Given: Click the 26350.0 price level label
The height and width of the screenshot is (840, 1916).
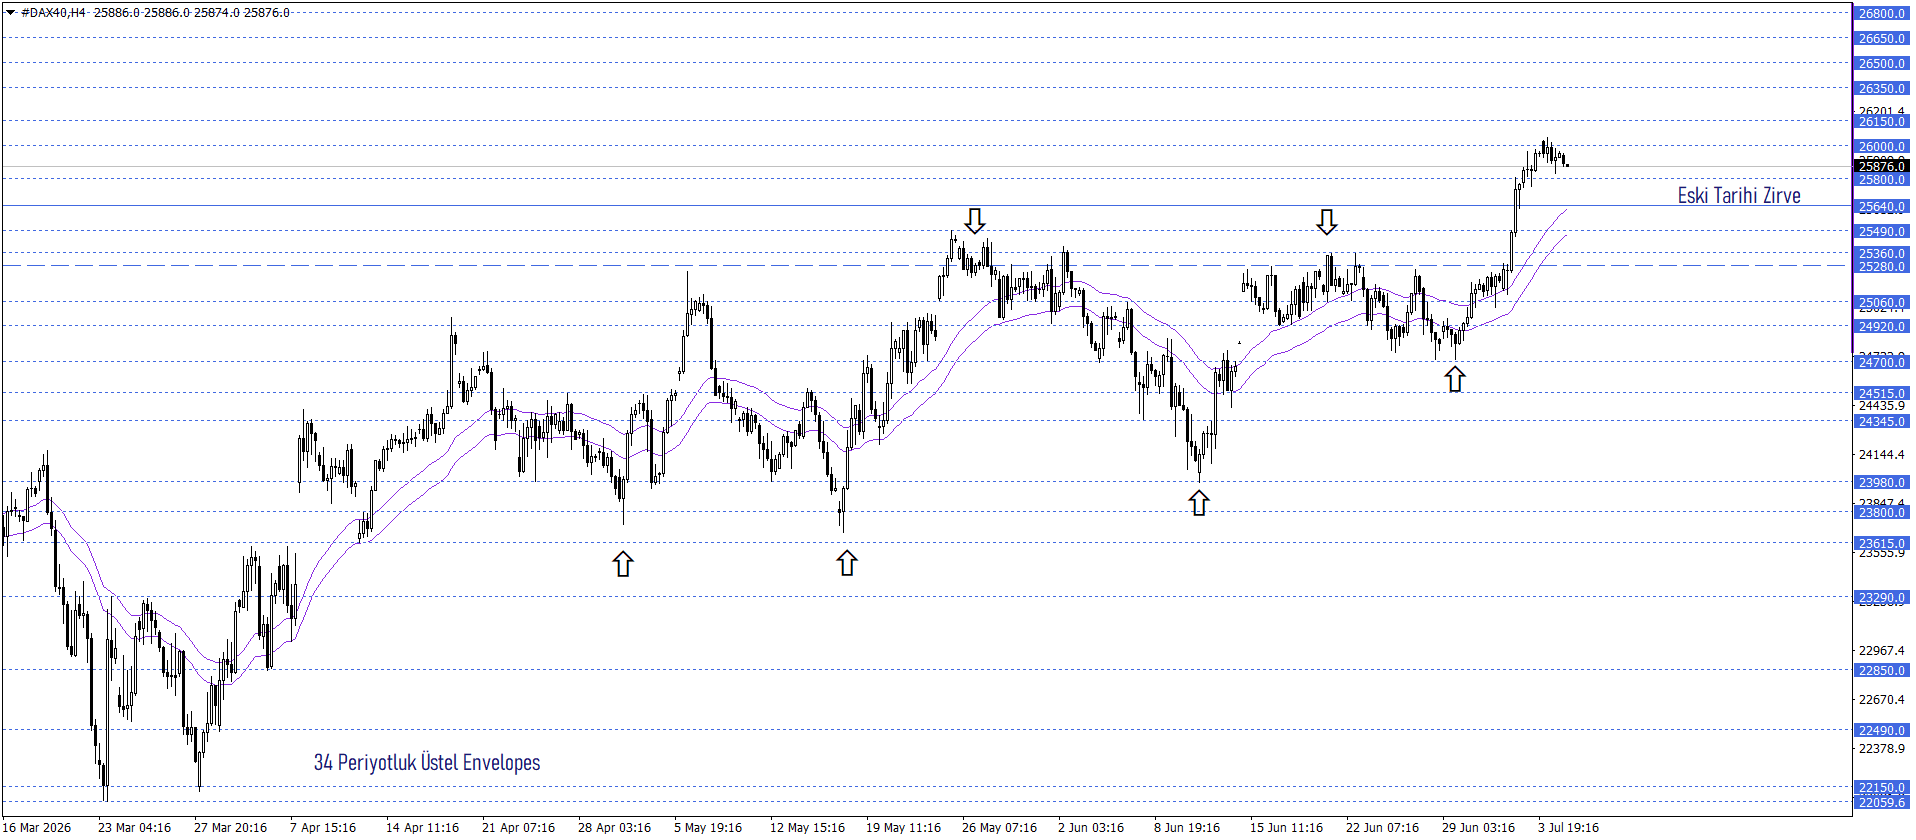Looking at the screenshot, I should [x=1882, y=88].
